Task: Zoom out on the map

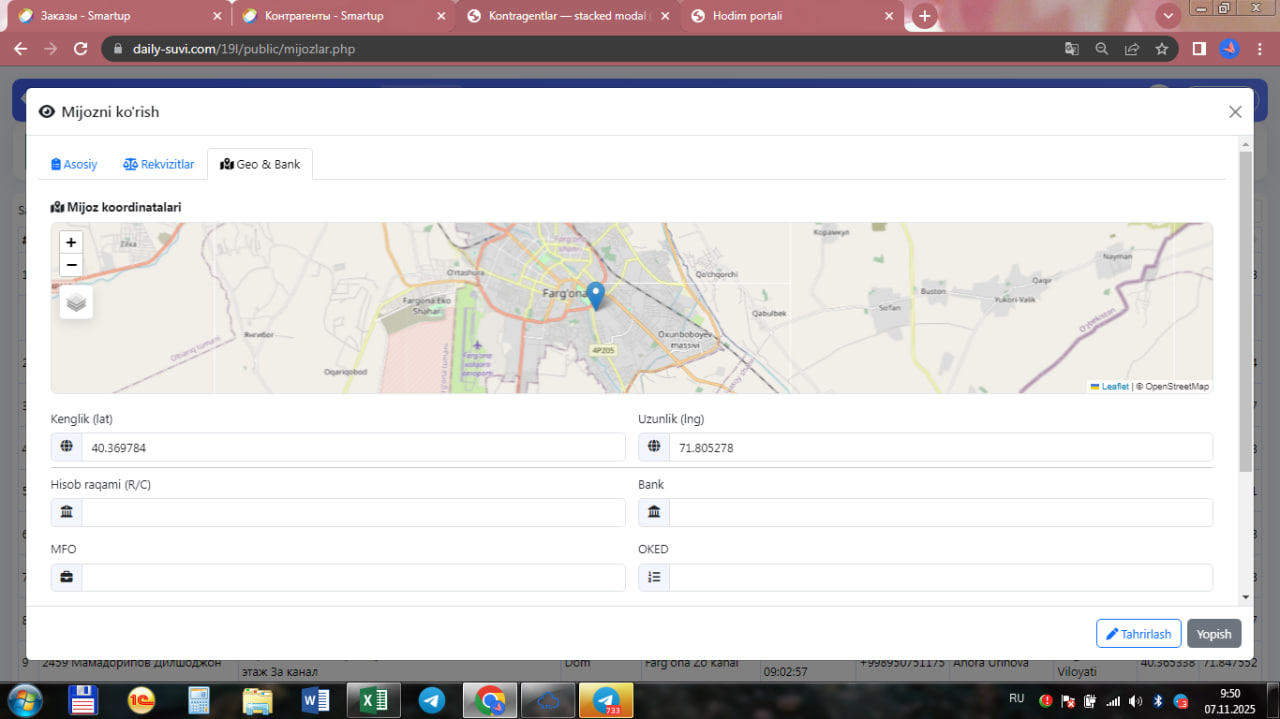Action: (x=71, y=265)
